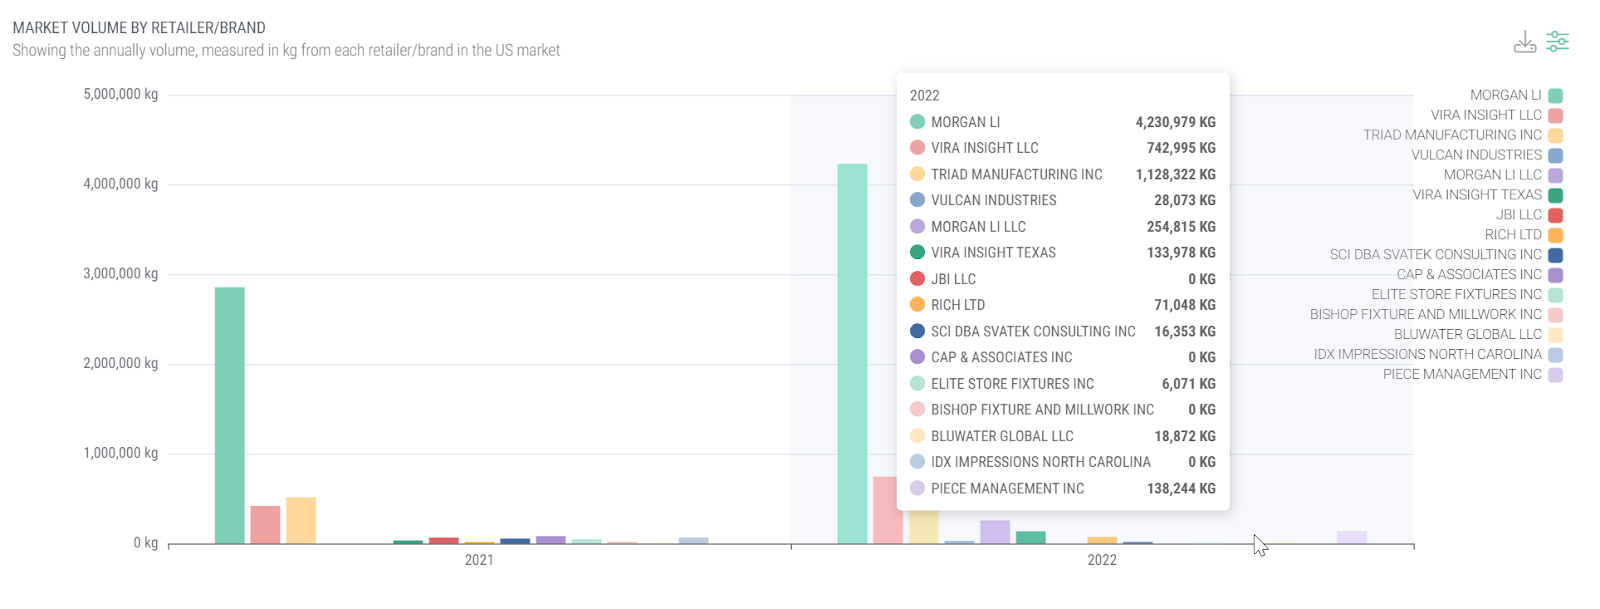The width and height of the screenshot is (1600, 609).
Task: Select the 2021 JBI LLC red bar
Action: point(444,541)
